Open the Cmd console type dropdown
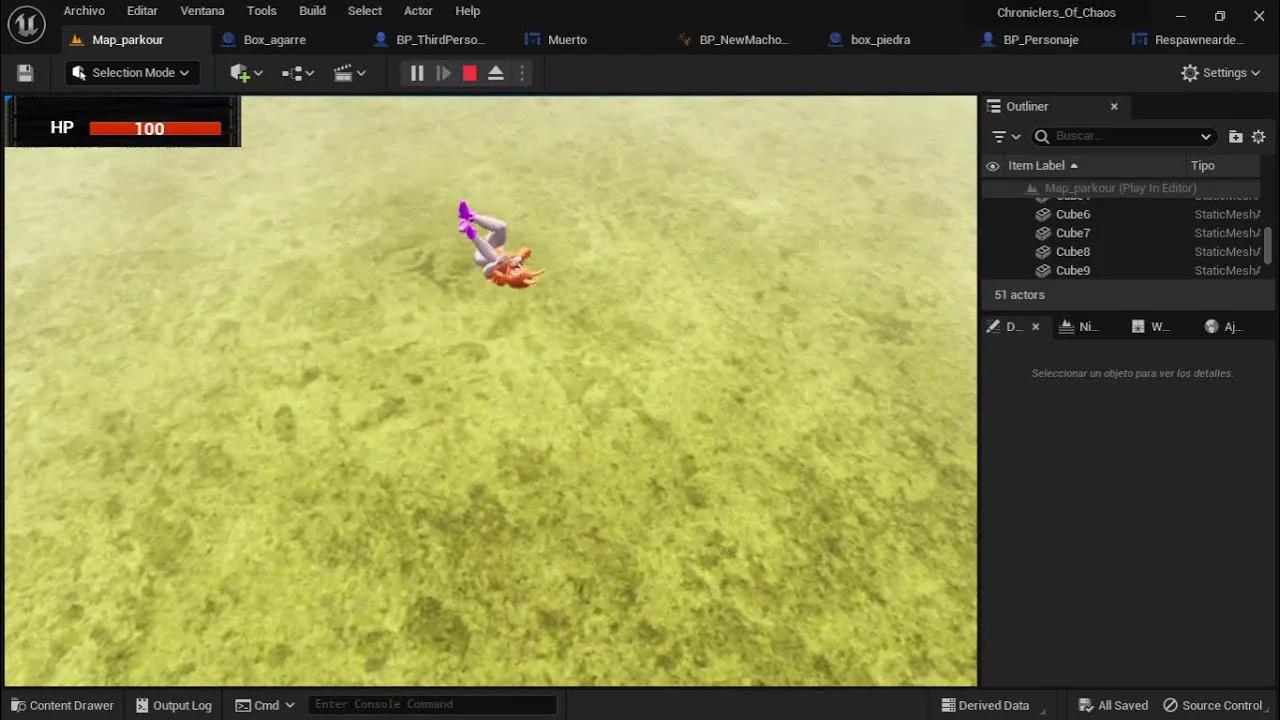This screenshot has width=1280, height=720. coord(264,705)
